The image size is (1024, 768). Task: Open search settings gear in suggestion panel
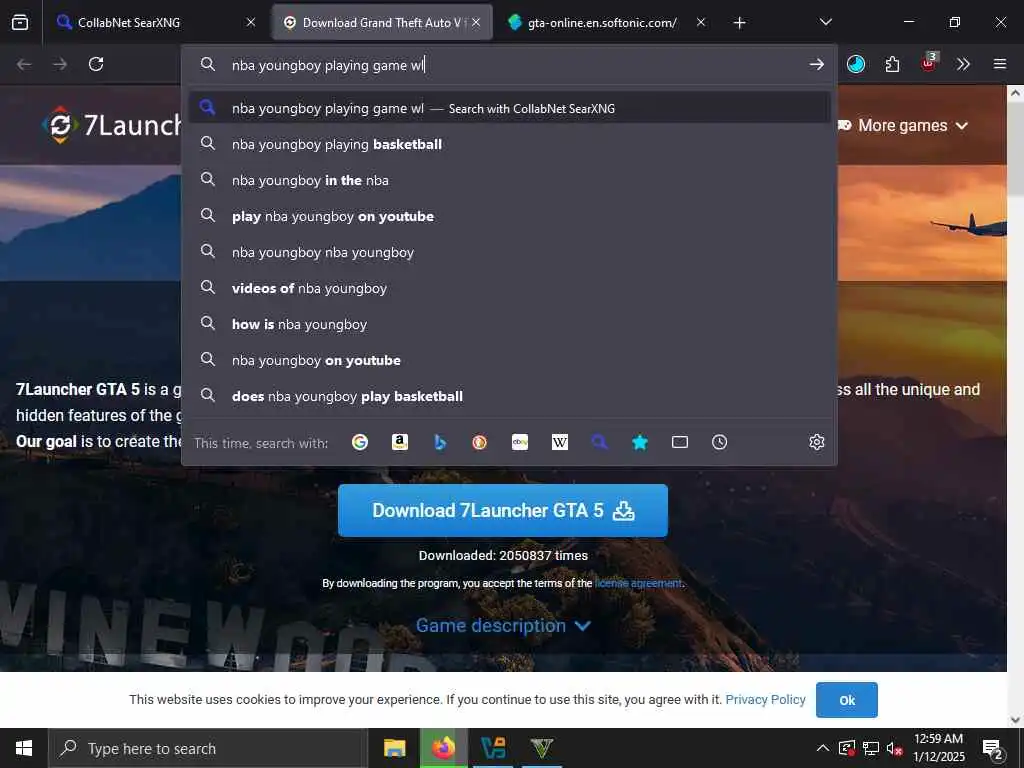(x=816, y=442)
